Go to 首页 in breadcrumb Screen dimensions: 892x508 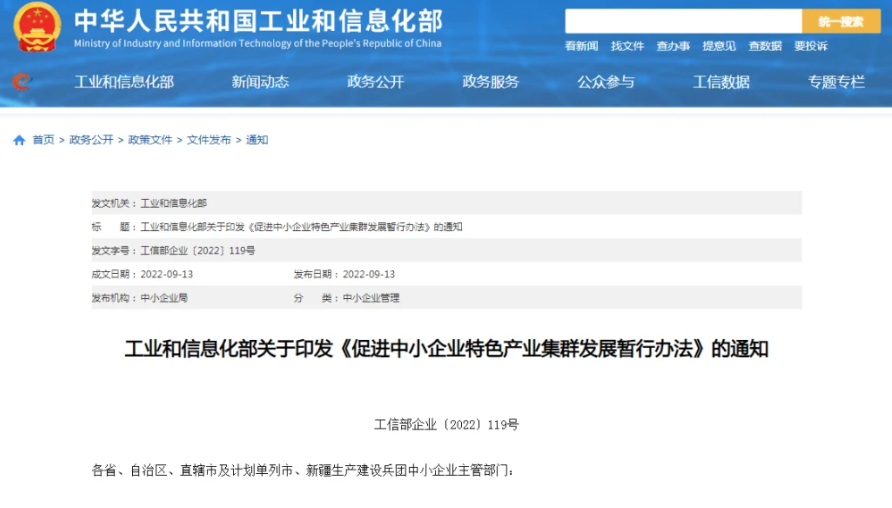(x=43, y=140)
